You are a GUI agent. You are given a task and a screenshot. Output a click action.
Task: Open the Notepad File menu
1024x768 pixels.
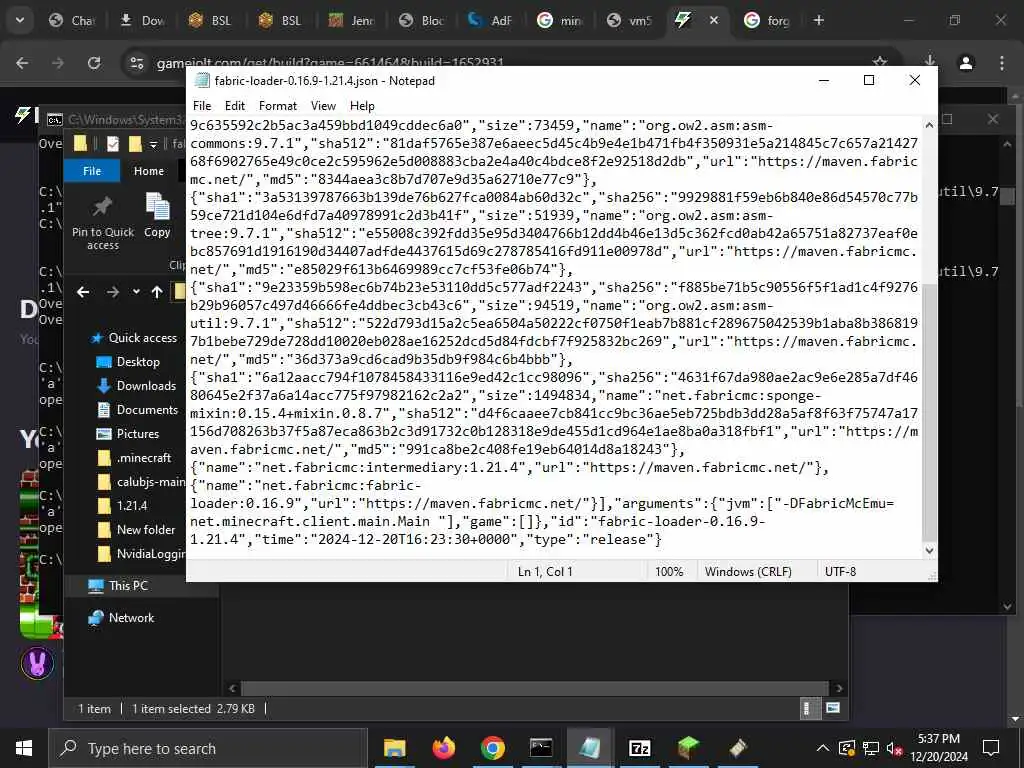pyautogui.click(x=202, y=106)
